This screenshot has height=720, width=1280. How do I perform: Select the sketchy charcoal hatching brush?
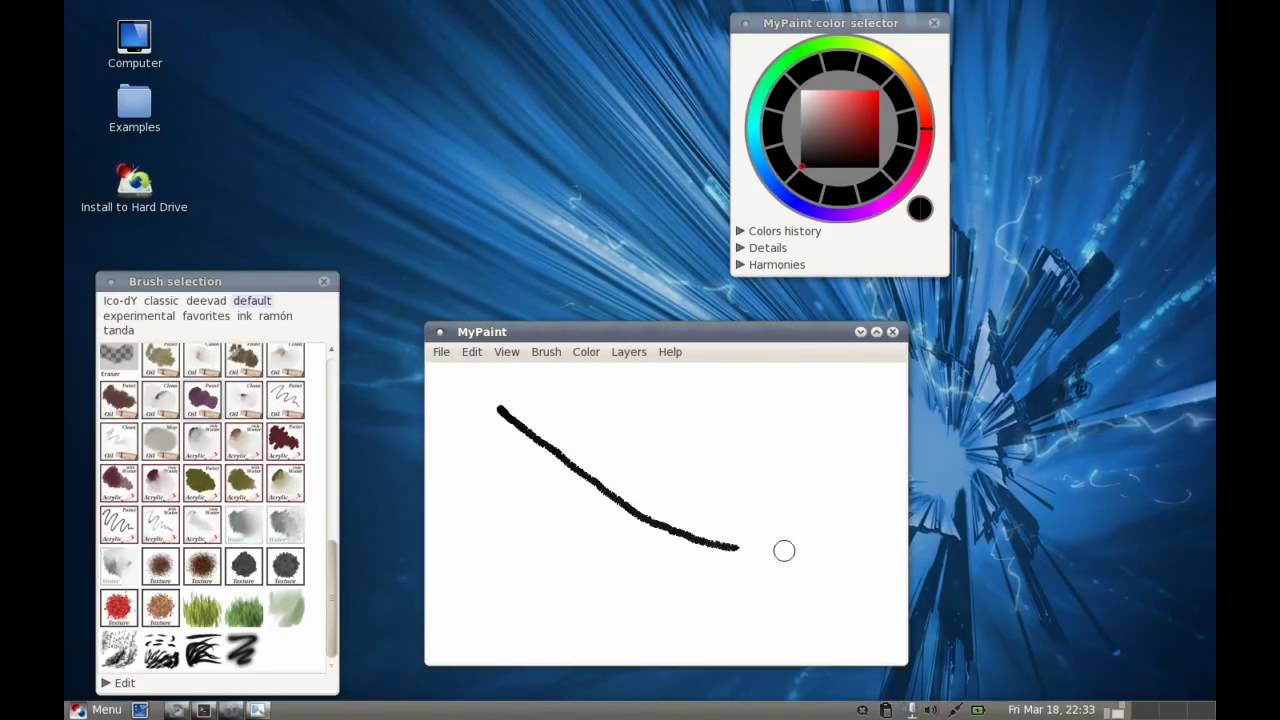coord(119,649)
